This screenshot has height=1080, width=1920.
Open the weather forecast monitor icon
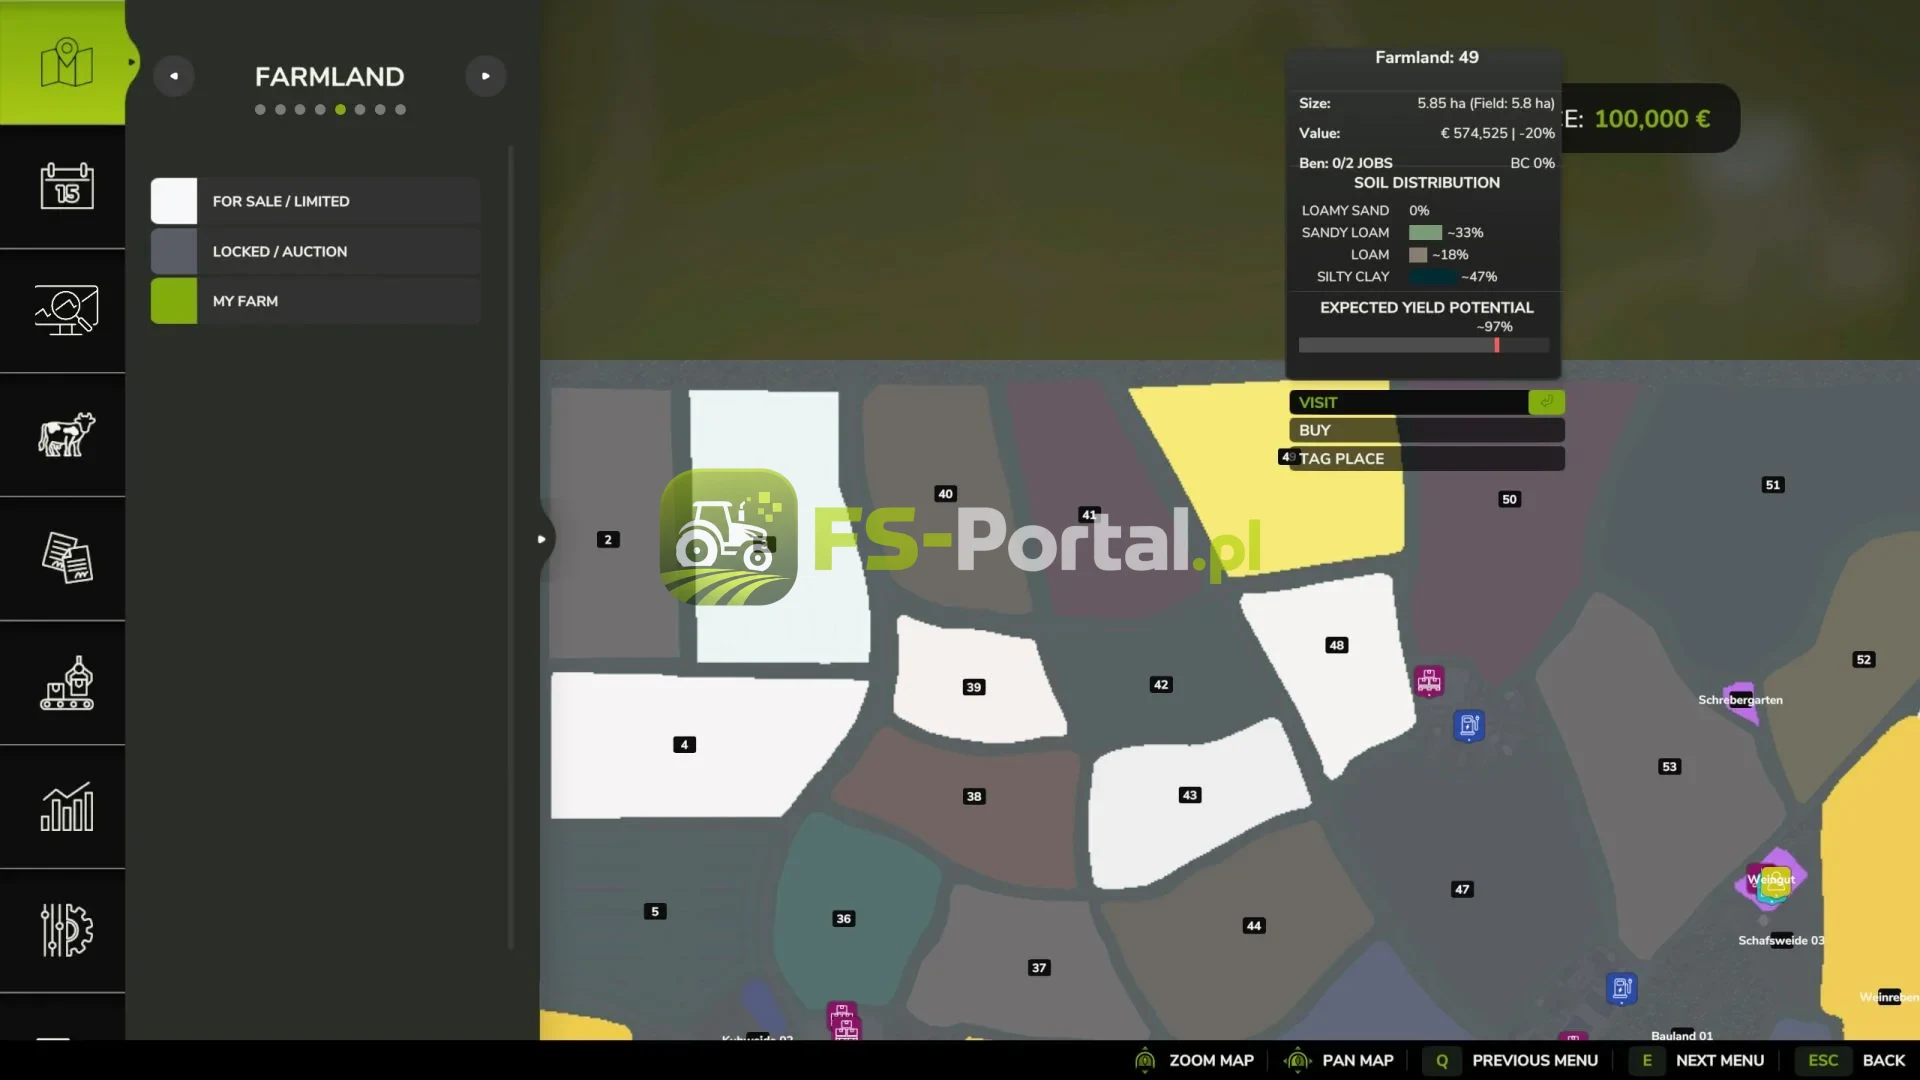click(67, 310)
